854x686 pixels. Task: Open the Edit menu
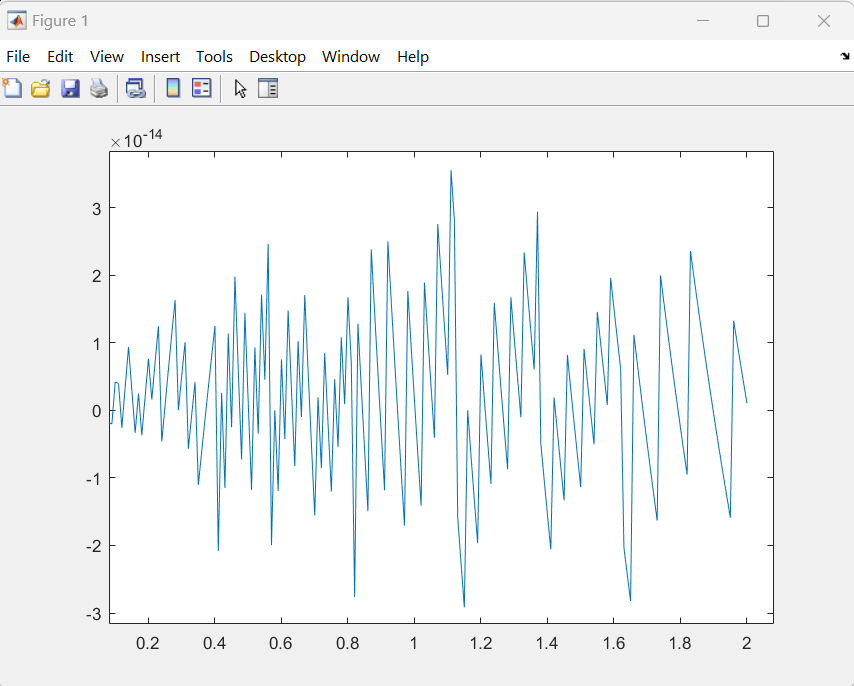60,57
